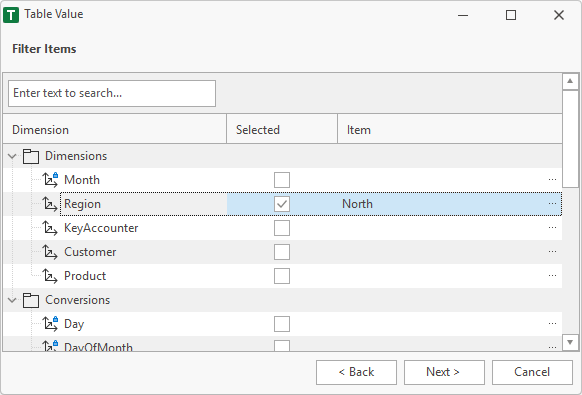Select the KeyAccounter row label
This screenshot has height=395, width=582.
click(x=101, y=228)
